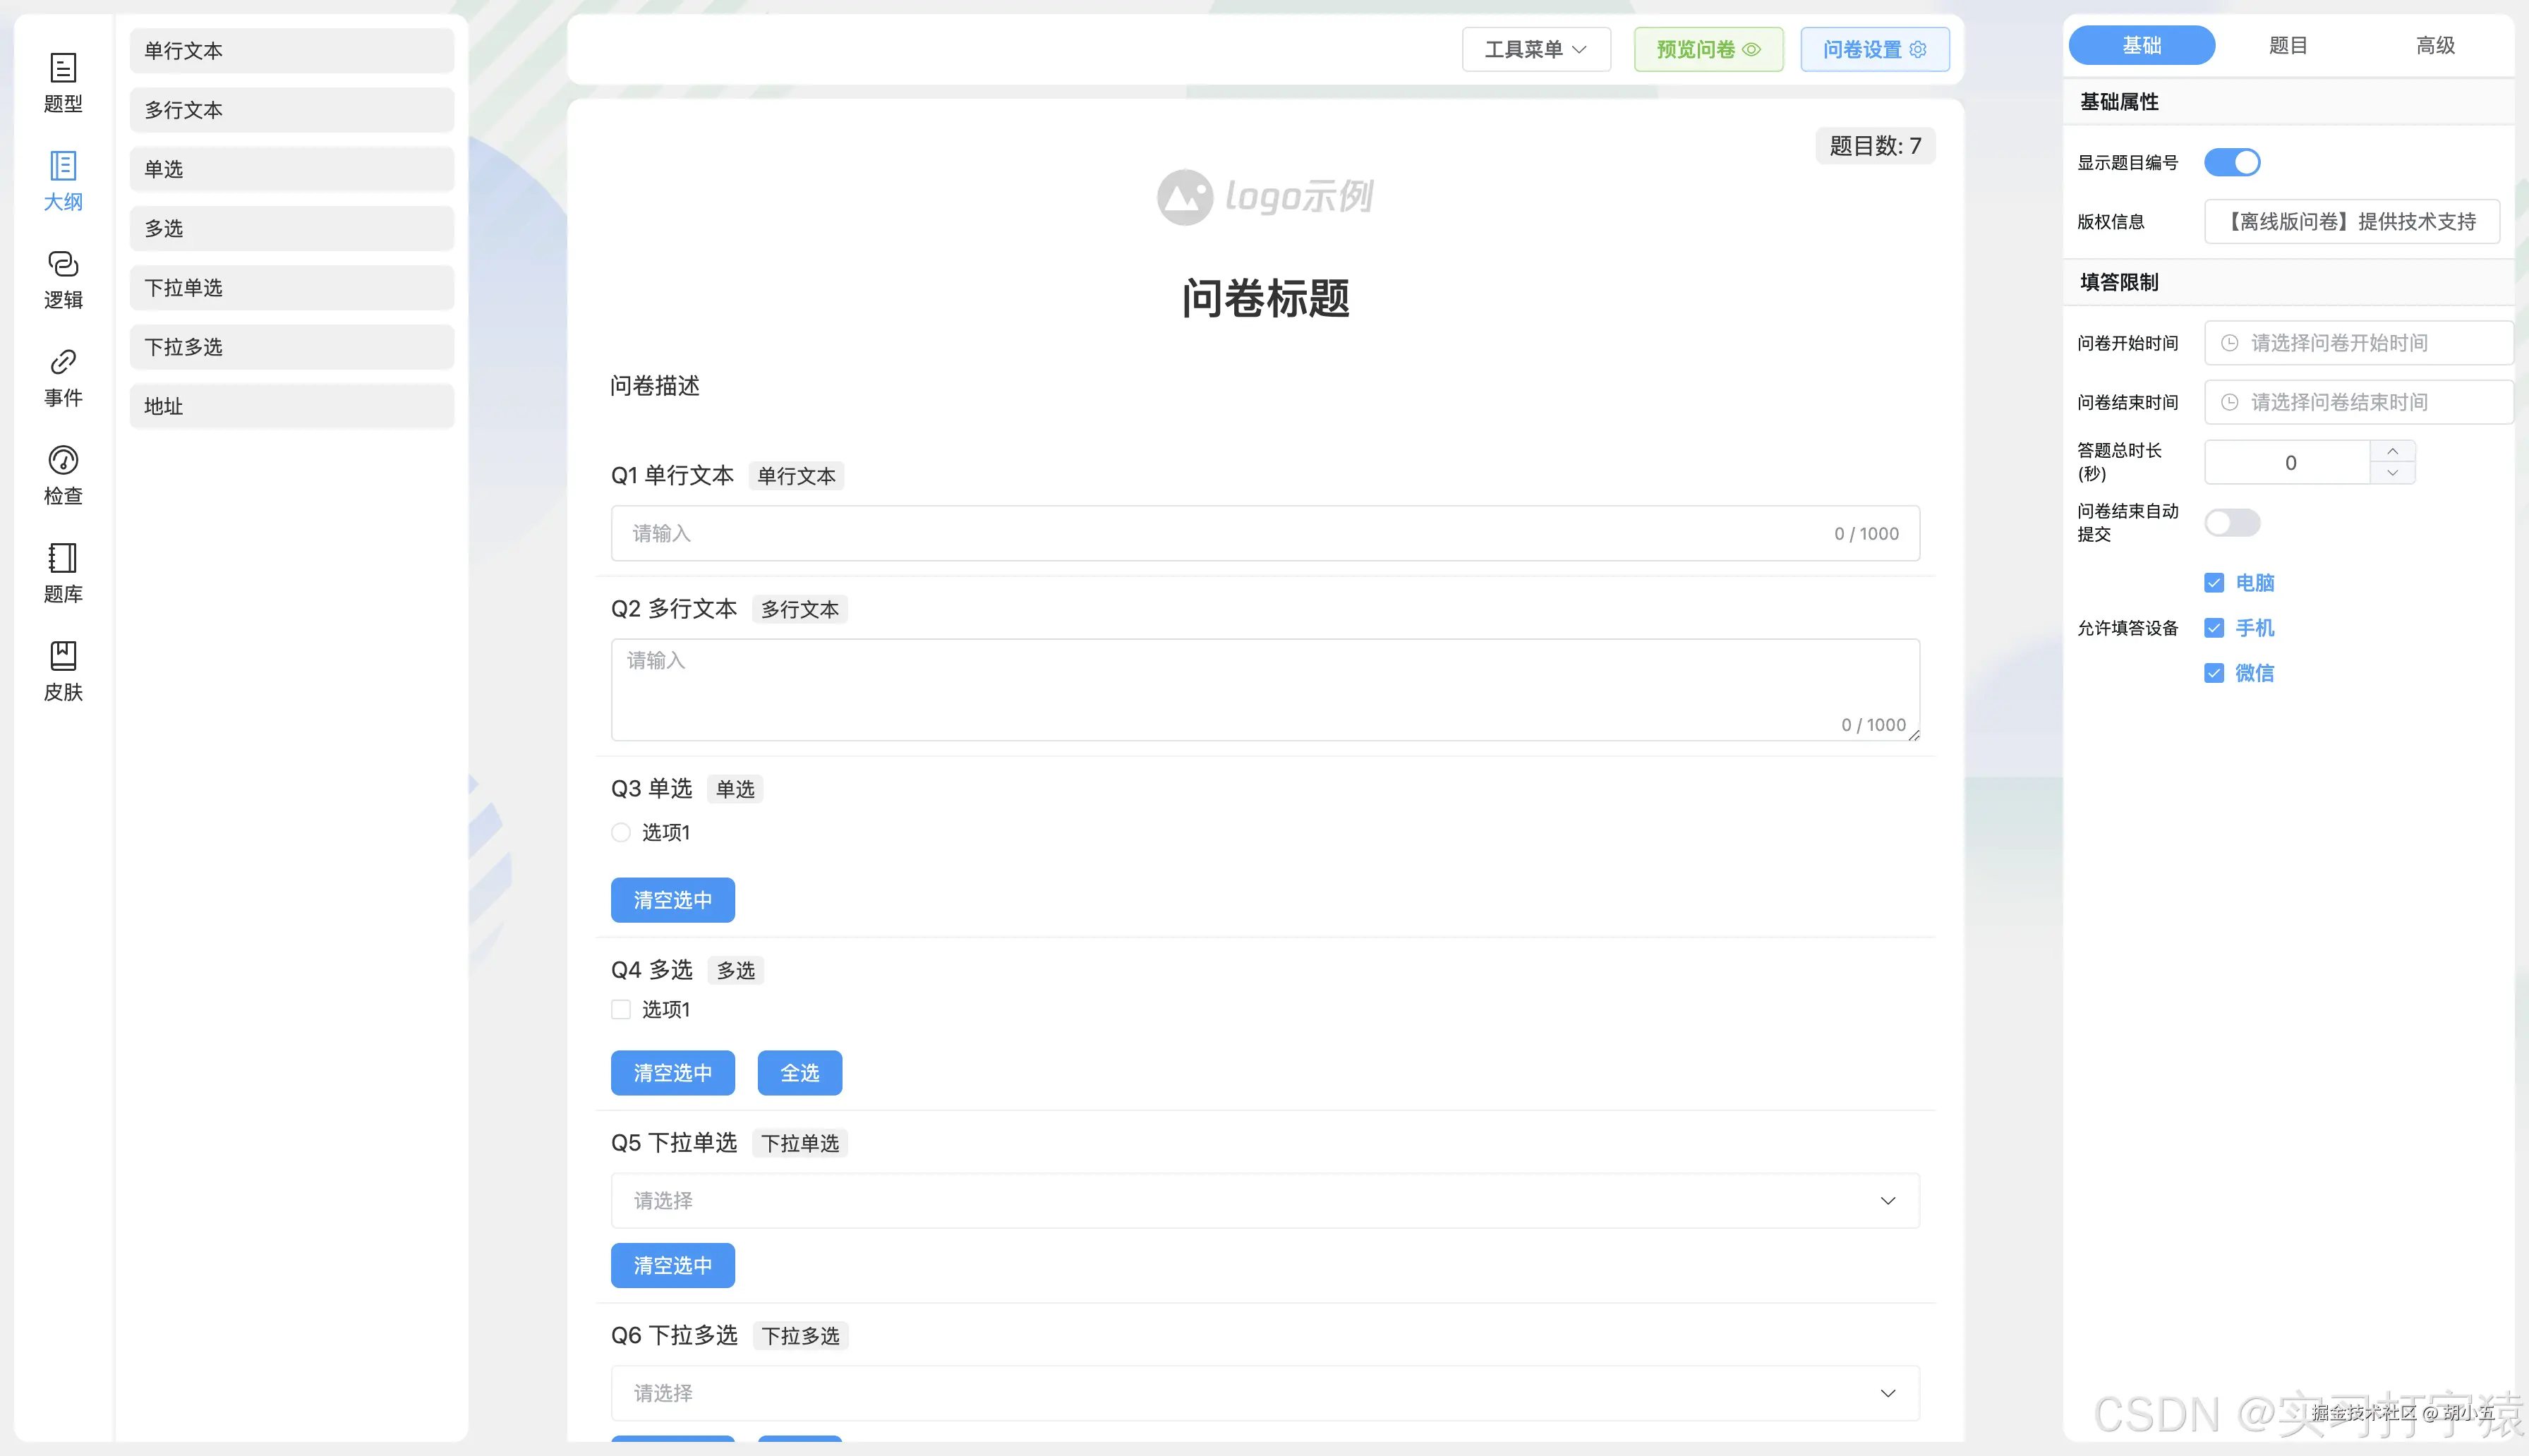
Task: Disable the 显示题目编号 toggle
Action: 2234,162
